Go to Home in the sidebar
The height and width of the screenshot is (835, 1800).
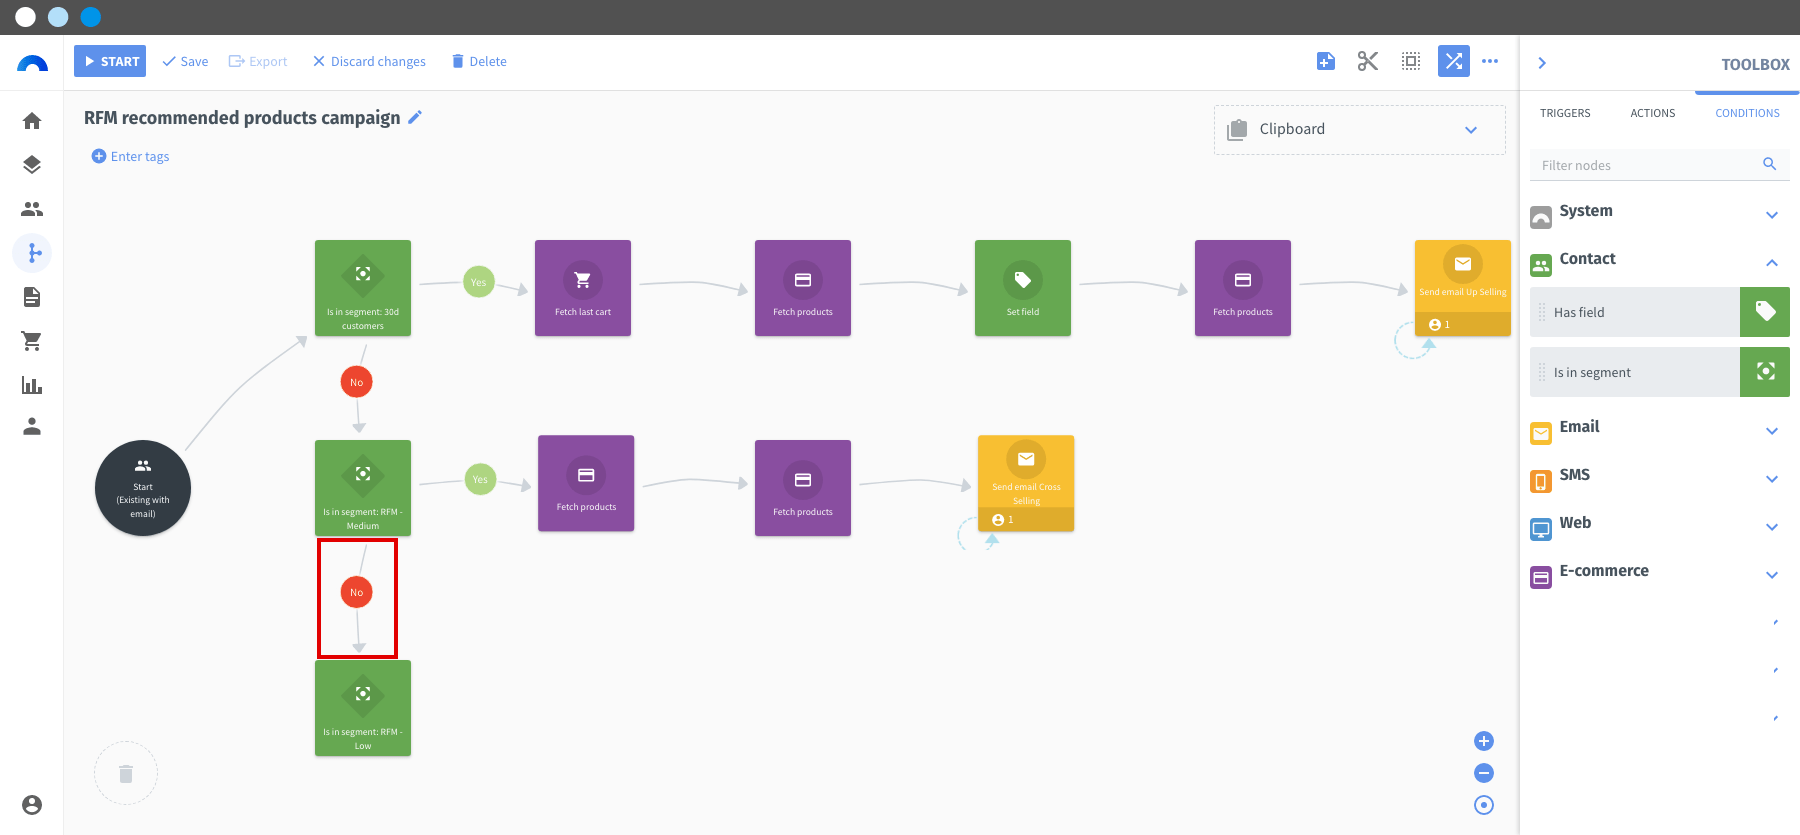tap(32, 121)
